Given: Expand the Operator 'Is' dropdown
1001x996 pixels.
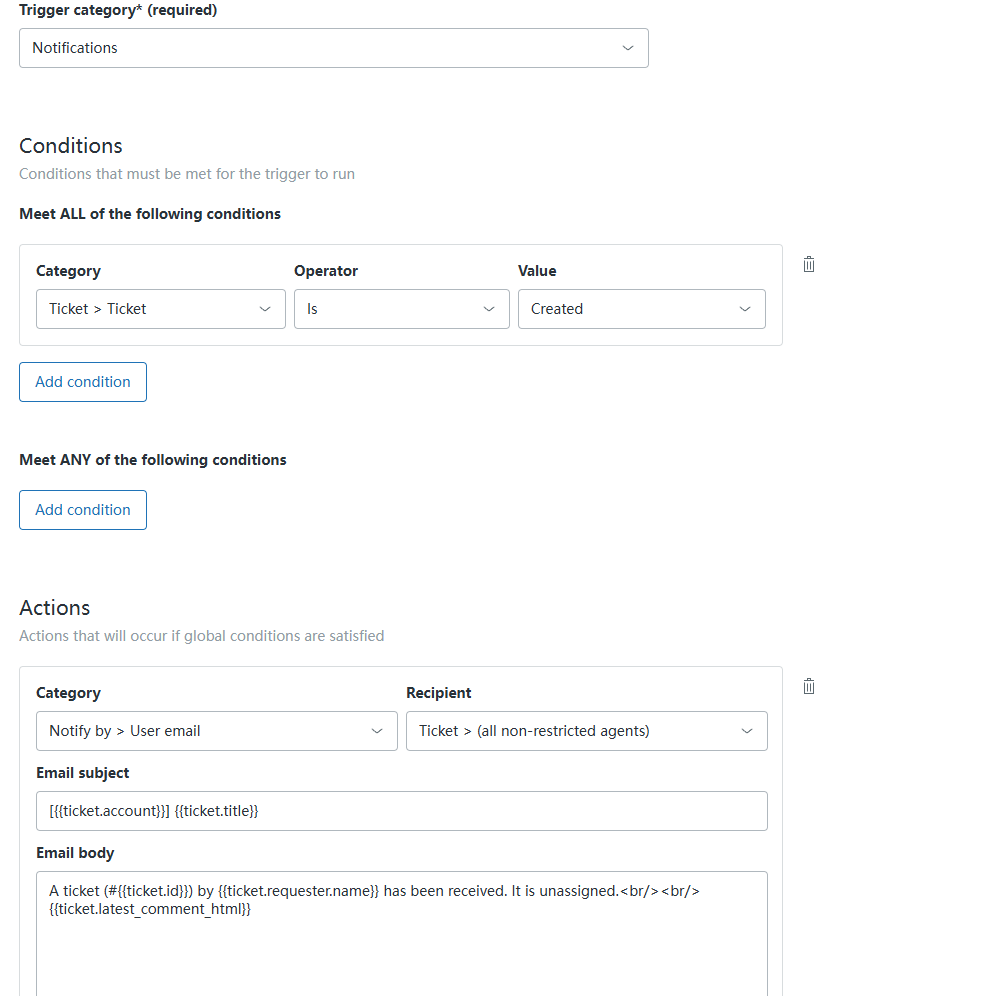Looking at the screenshot, I should pos(390,309).
